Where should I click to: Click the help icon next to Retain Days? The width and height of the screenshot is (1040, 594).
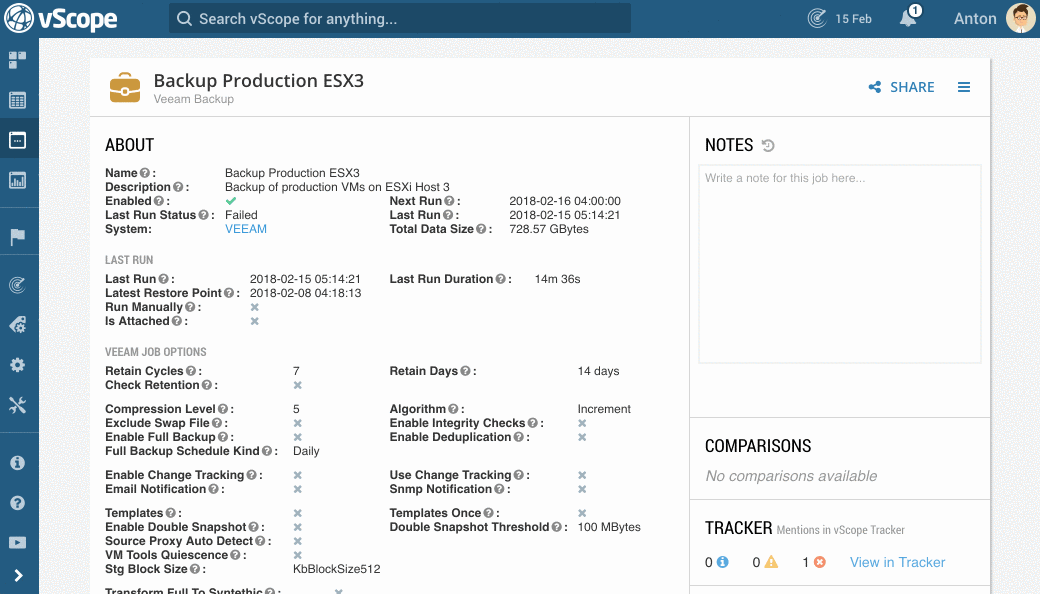(x=465, y=371)
